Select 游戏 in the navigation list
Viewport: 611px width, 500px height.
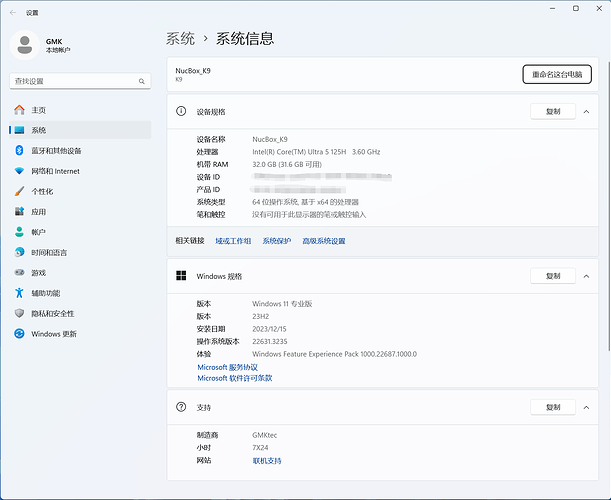coord(38,273)
